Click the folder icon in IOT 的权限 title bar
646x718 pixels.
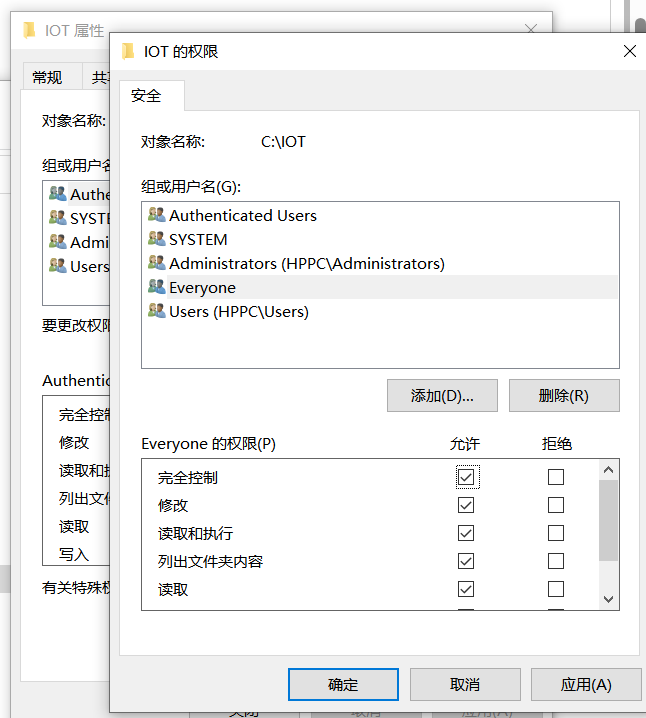(x=127, y=51)
